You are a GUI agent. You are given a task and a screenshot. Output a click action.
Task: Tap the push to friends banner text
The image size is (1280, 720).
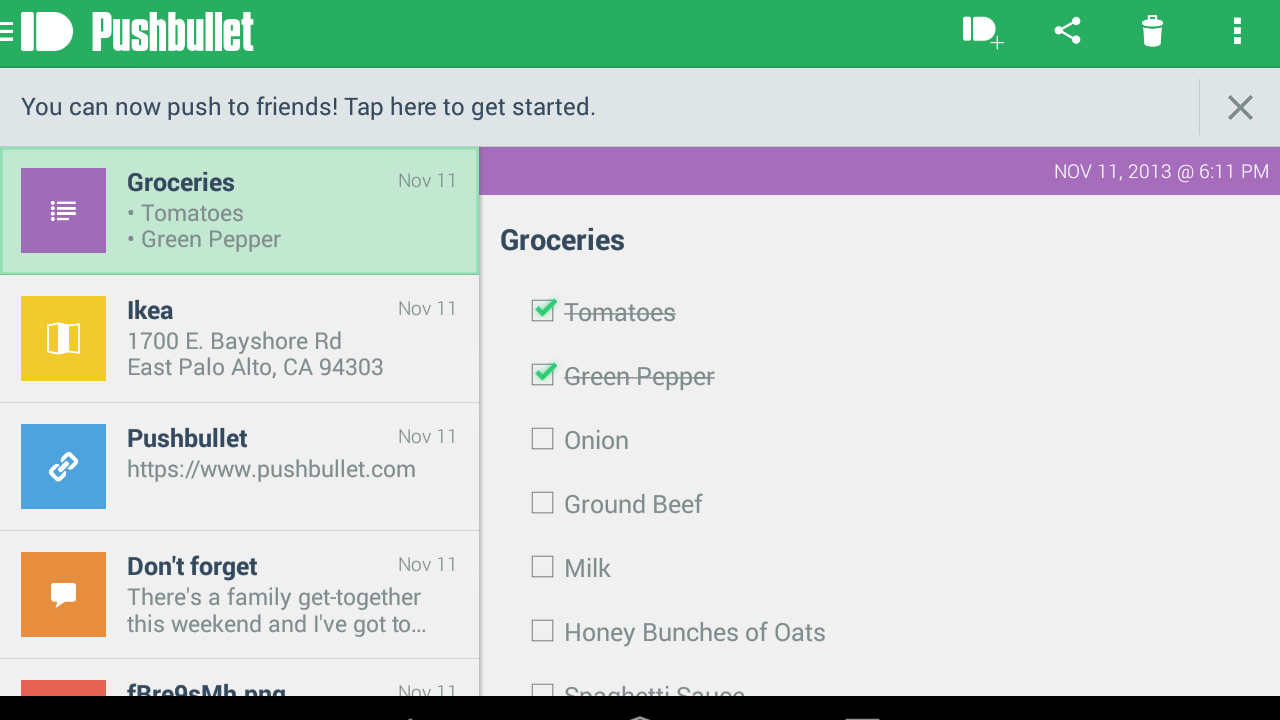pos(308,107)
